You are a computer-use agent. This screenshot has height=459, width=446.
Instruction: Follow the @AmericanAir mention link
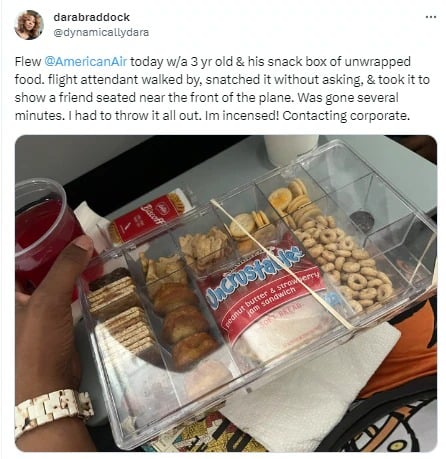86,62
